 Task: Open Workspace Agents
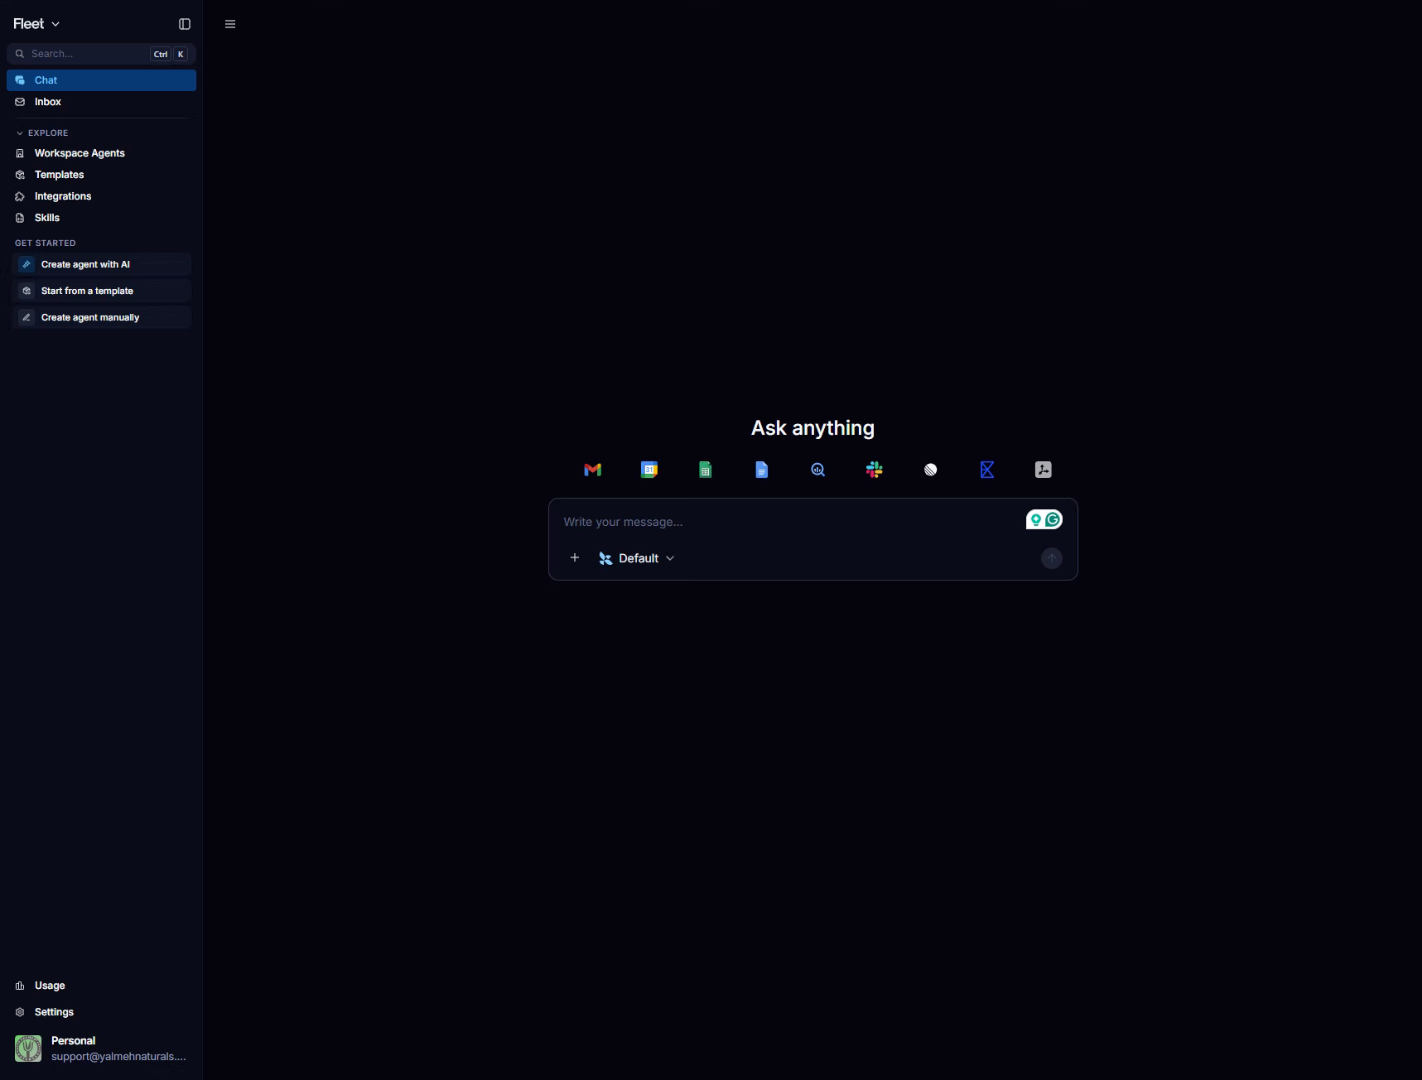click(x=101, y=153)
